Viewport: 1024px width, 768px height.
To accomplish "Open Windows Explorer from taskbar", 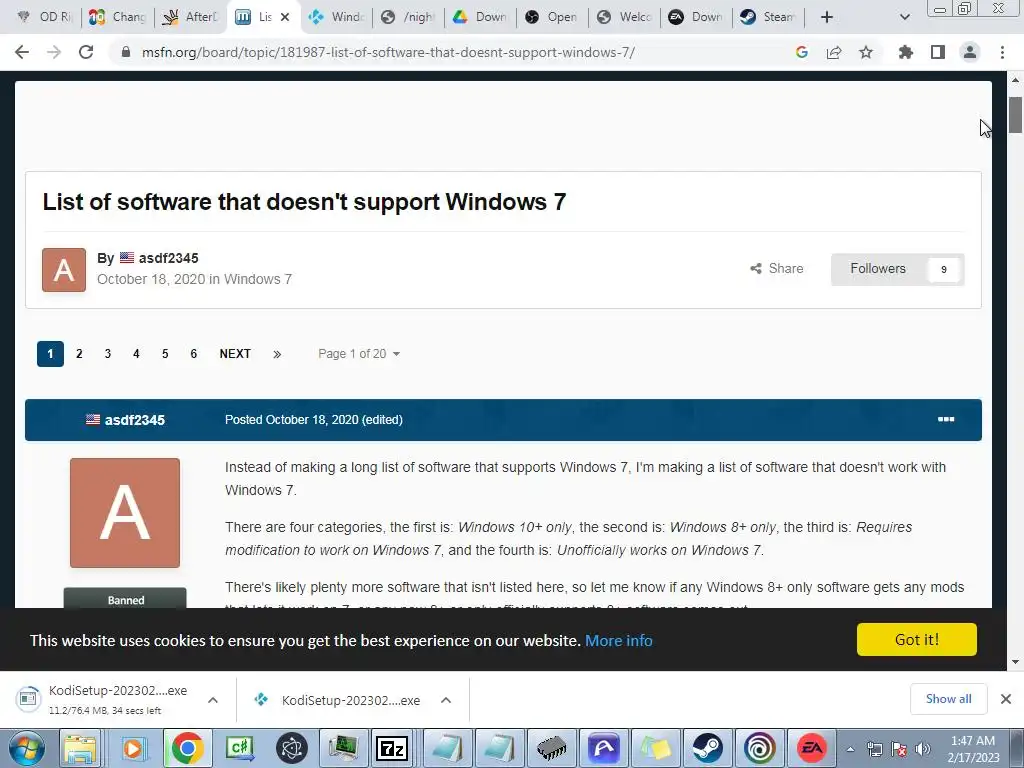I will [x=80, y=748].
